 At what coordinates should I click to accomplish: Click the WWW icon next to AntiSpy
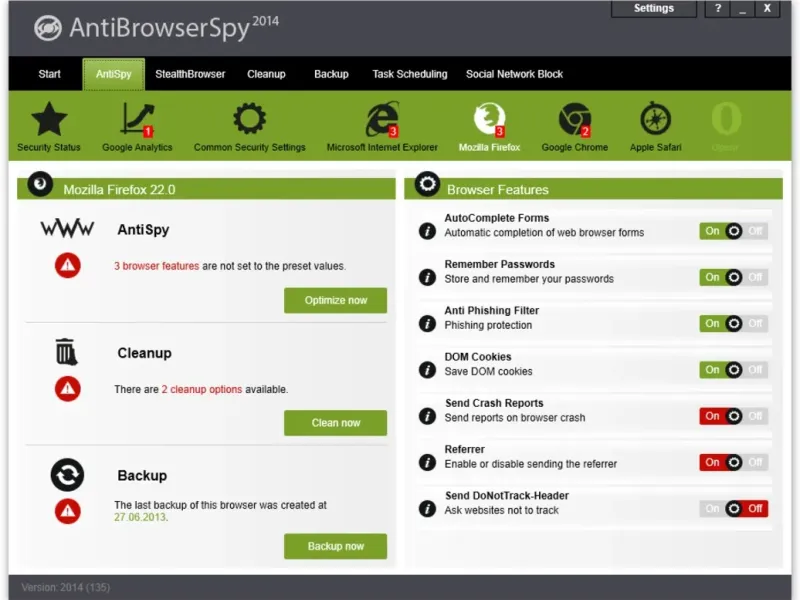[67, 229]
